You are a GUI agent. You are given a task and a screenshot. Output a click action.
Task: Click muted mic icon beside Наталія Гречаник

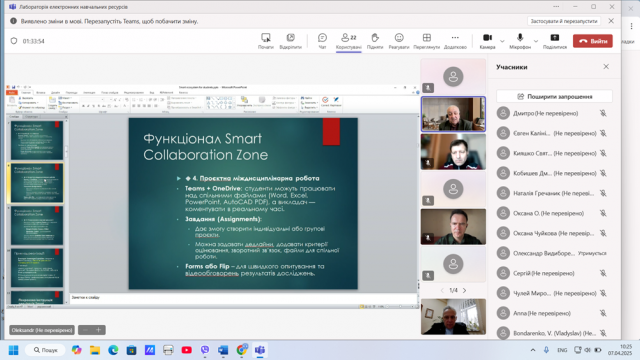point(603,193)
